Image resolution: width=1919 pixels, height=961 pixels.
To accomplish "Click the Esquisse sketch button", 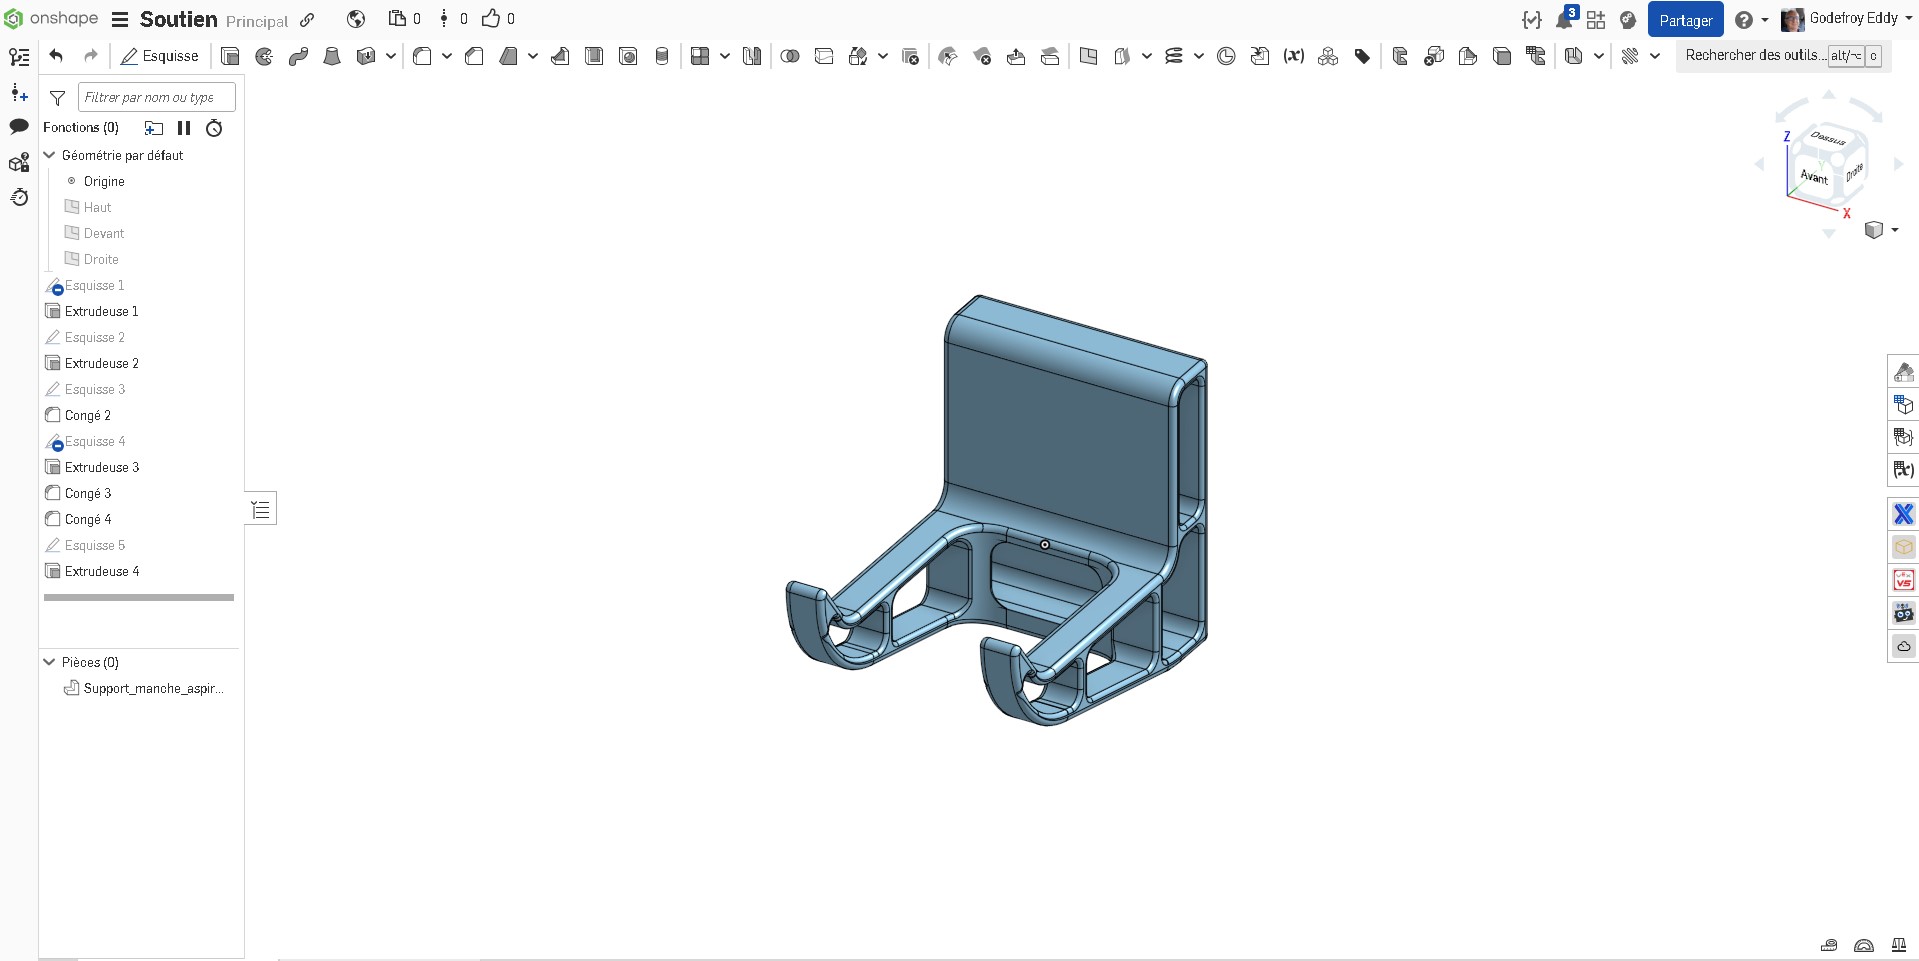I will (160, 56).
